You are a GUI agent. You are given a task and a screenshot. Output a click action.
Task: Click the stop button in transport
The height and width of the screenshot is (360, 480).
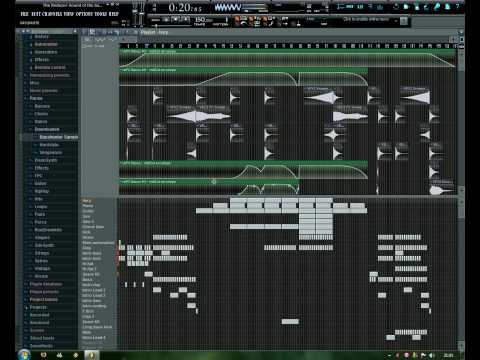pos(175,20)
